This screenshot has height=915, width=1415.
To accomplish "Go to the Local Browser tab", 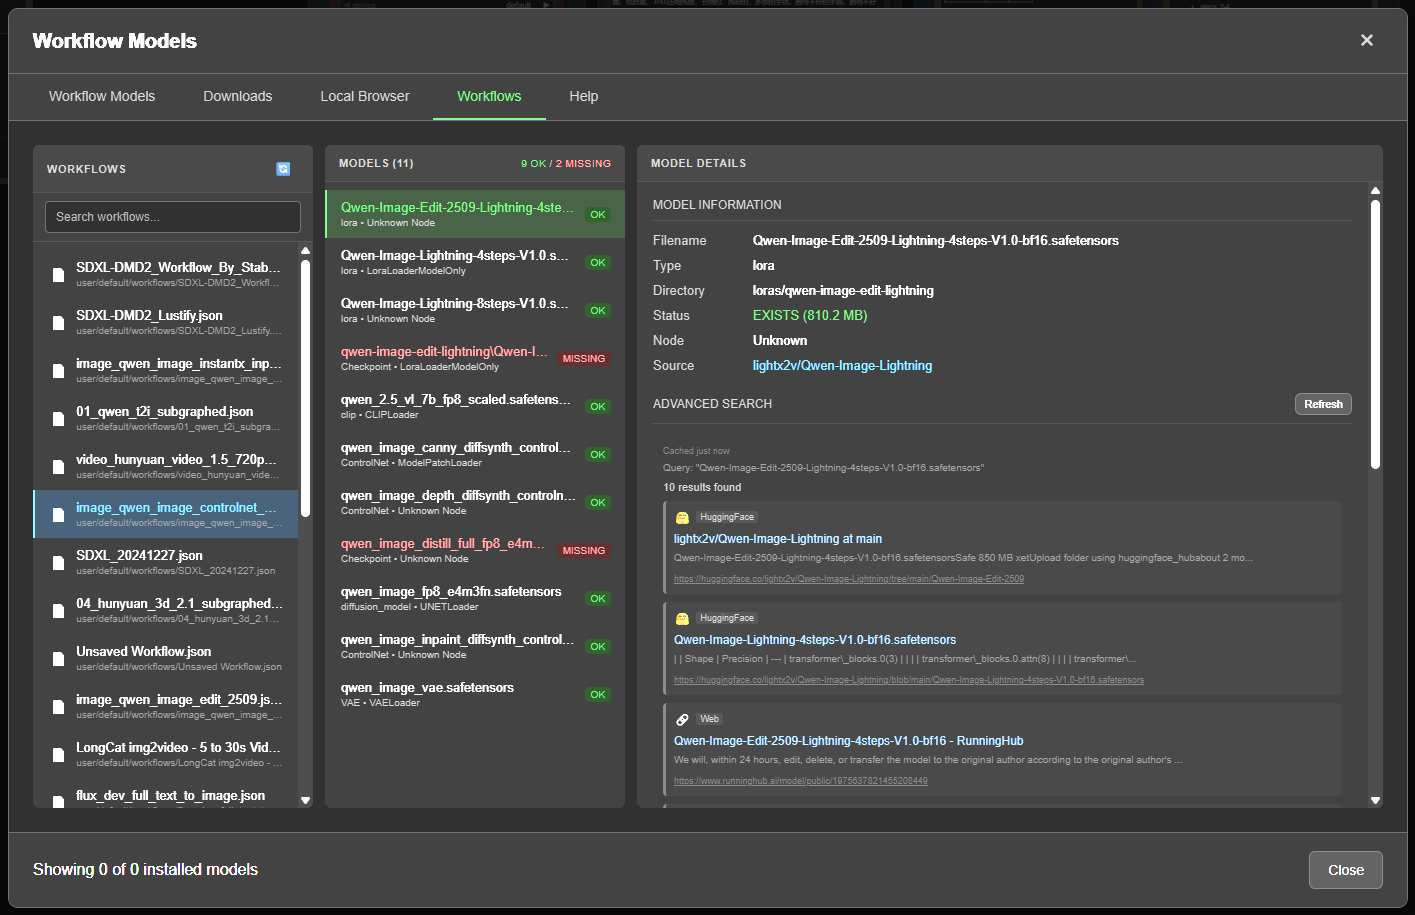I will (x=365, y=96).
